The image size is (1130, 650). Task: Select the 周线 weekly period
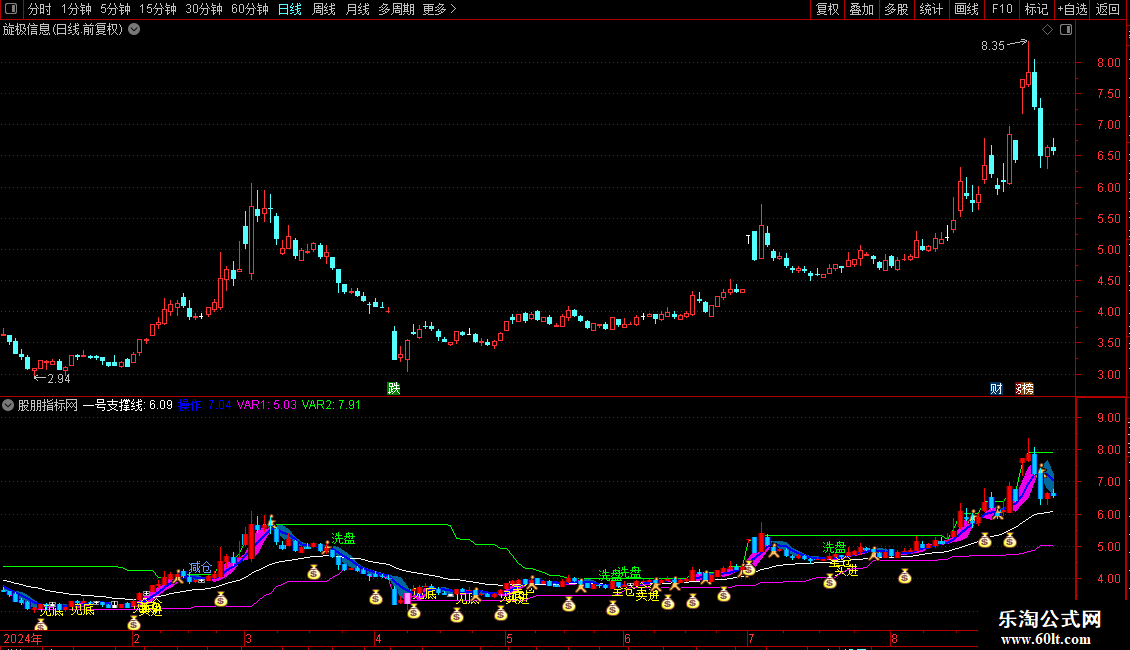[x=324, y=9]
